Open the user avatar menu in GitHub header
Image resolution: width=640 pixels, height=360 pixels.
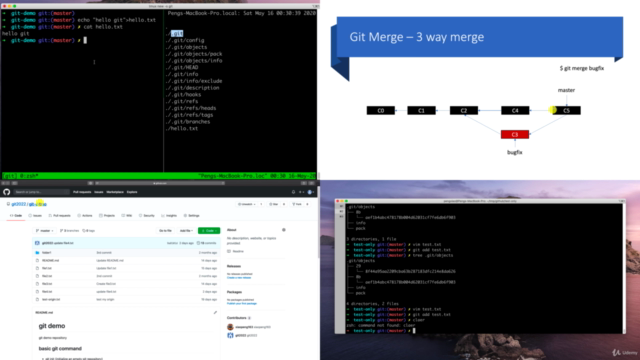coord(310,192)
